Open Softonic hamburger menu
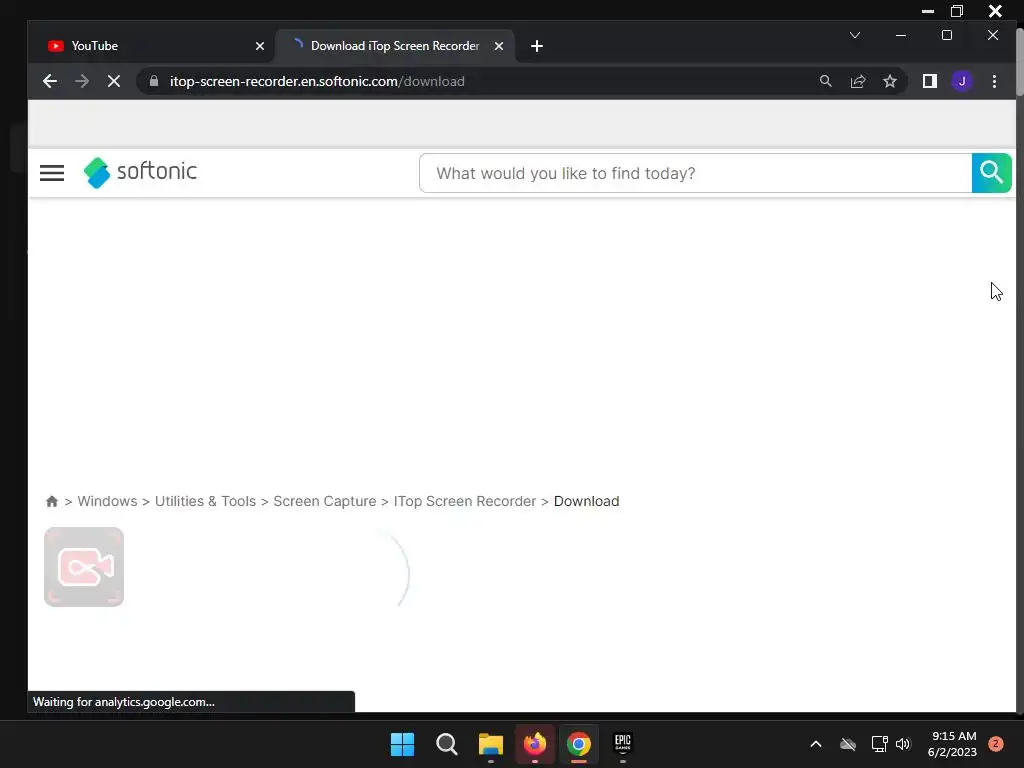This screenshot has height=768, width=1024. [52, 173]
